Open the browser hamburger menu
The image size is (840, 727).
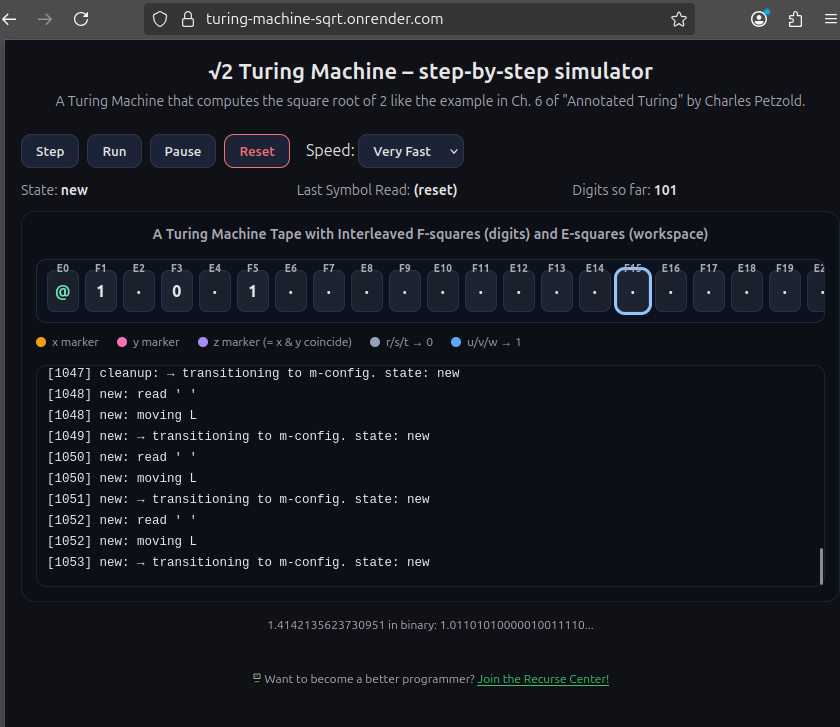[829, 19]
